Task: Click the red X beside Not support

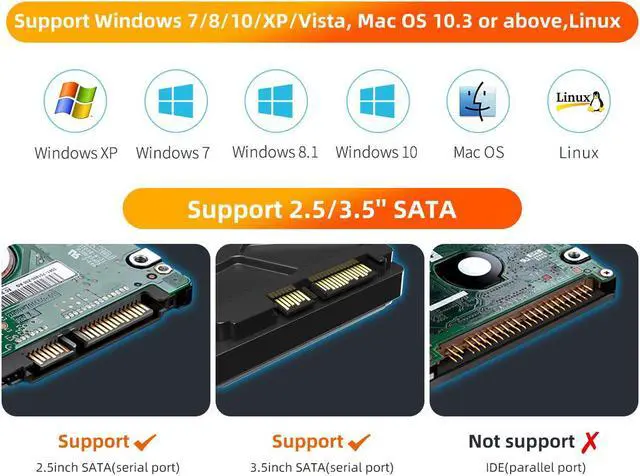Action: [x=590, y=442]
